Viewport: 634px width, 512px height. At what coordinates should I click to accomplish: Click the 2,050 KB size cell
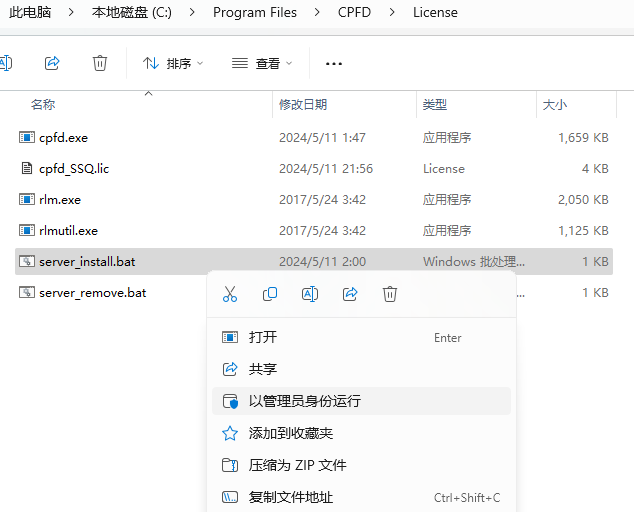click(583, 200)
